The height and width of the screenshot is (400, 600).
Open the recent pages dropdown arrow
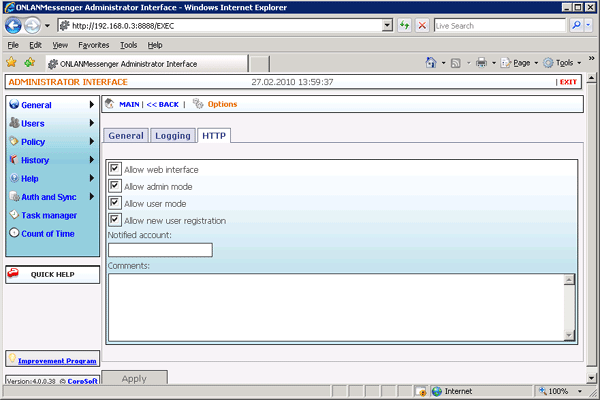point(47,26)
